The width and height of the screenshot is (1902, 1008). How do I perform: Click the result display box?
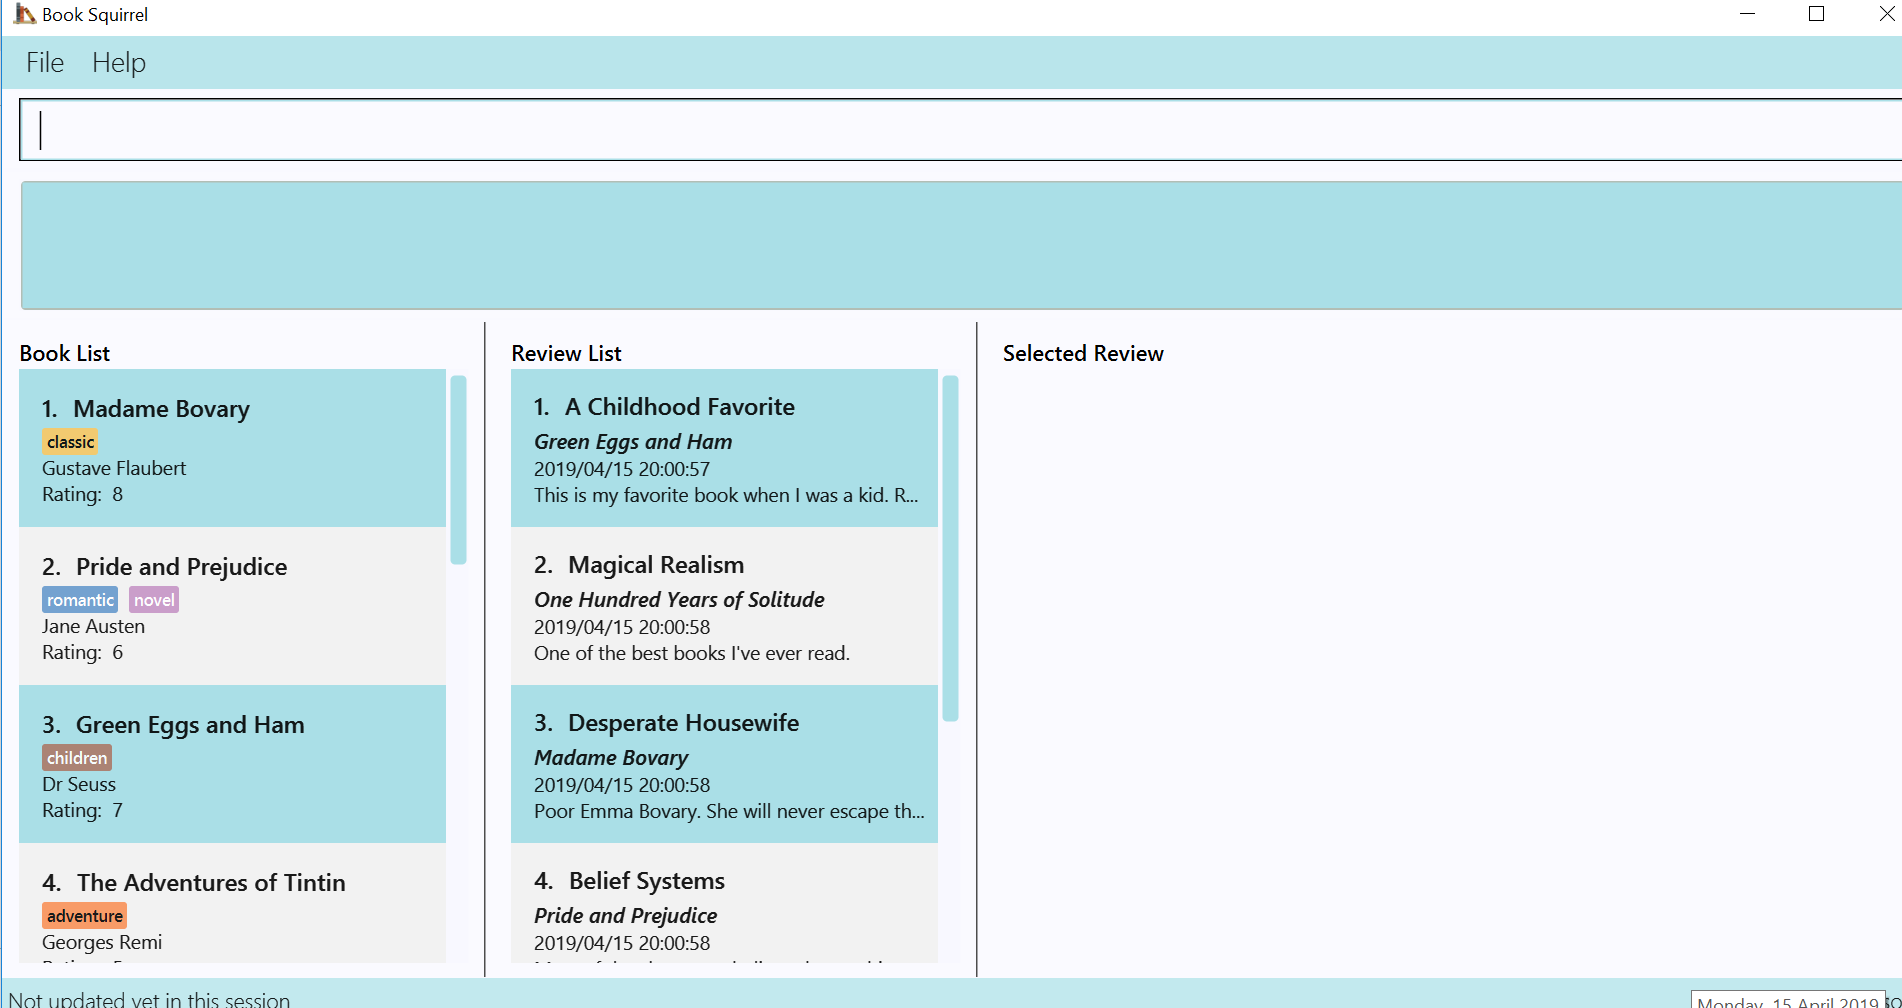[961, 245]
